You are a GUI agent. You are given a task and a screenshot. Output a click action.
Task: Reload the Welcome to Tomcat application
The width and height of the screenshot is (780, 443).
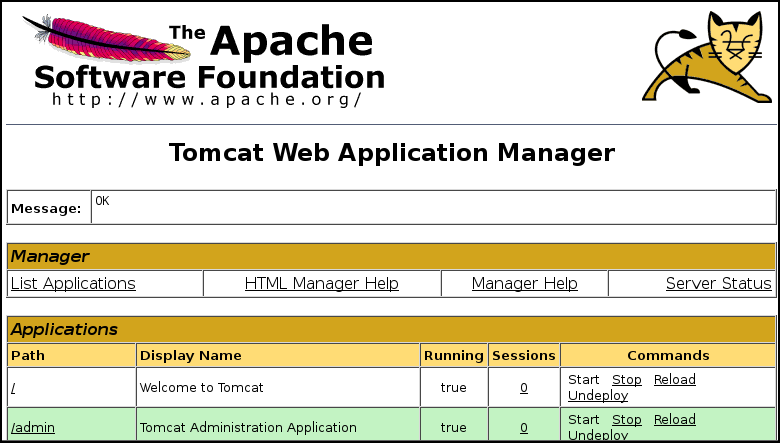(675, 379)
